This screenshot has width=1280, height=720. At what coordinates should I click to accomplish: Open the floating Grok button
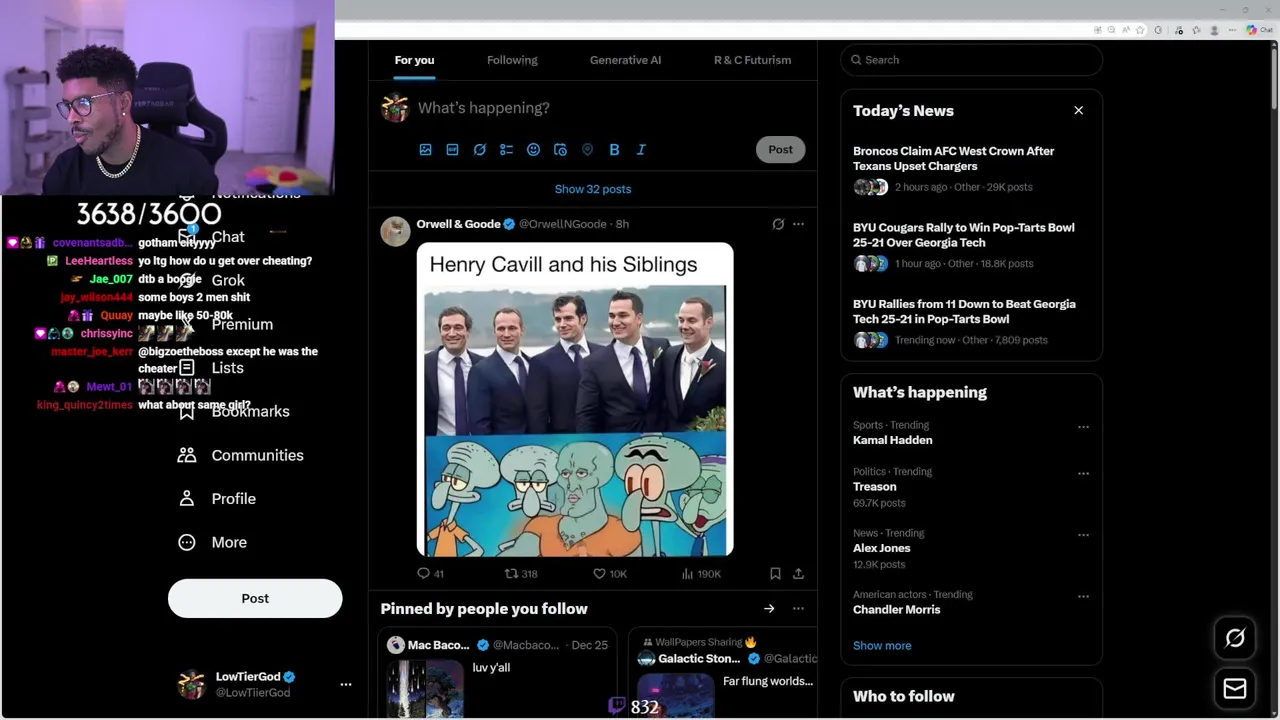click(x=1235, y=638)
